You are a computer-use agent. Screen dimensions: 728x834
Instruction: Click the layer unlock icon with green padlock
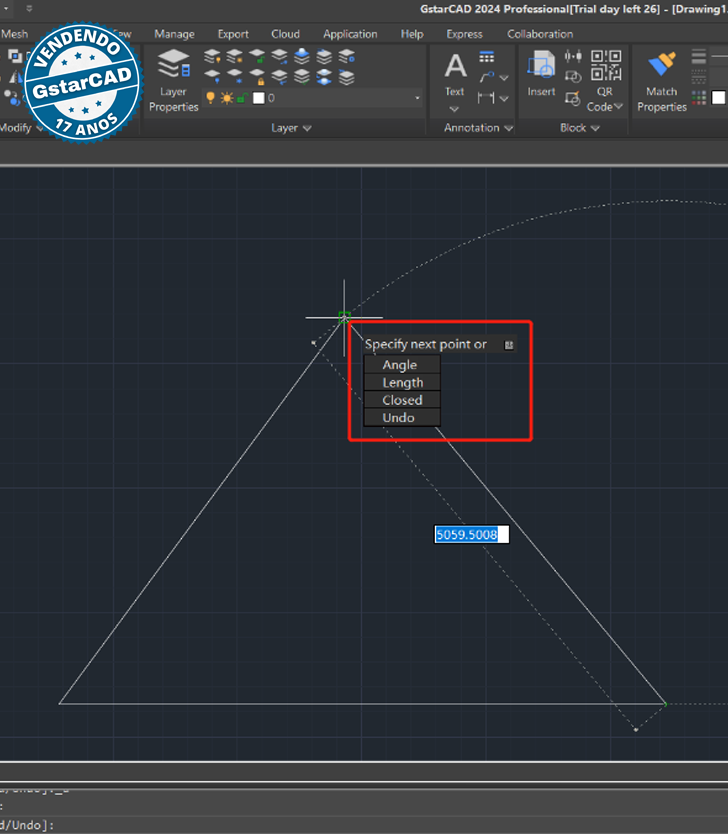[257, 56]
